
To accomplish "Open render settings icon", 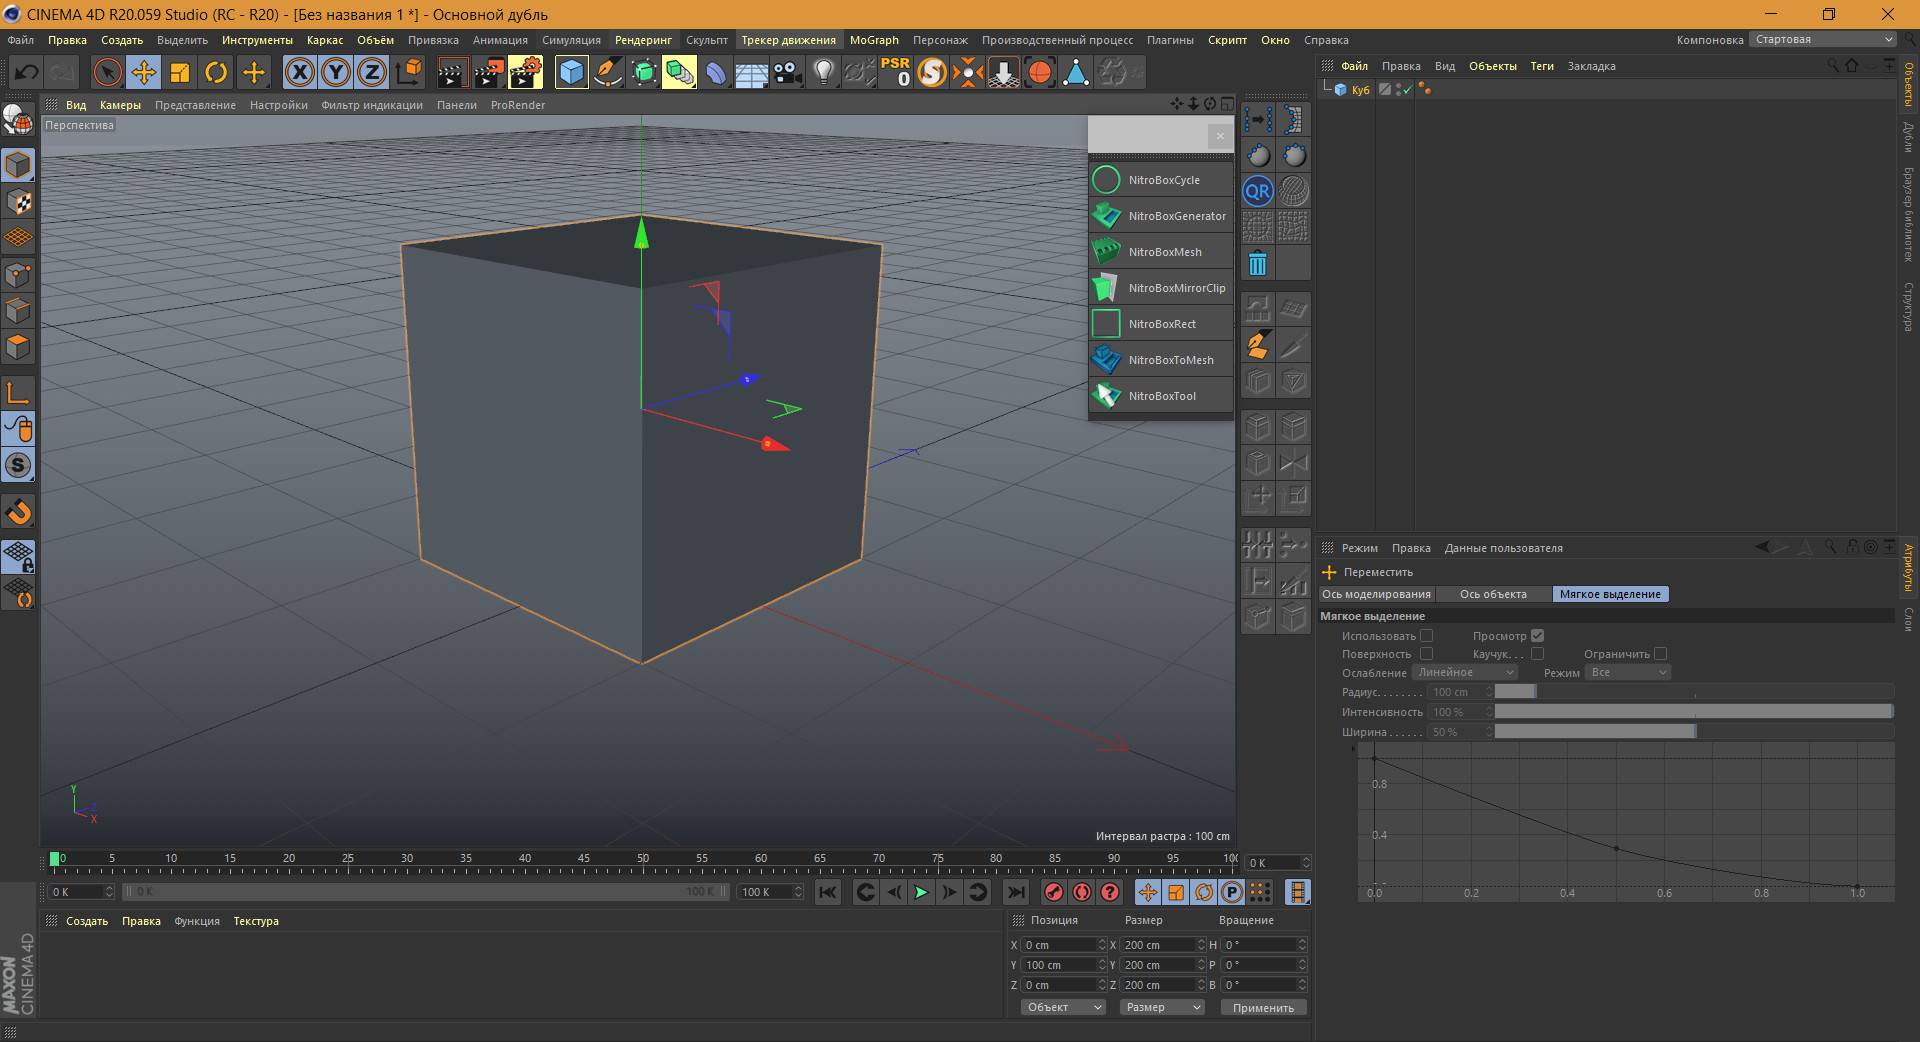I will point(525,72).
